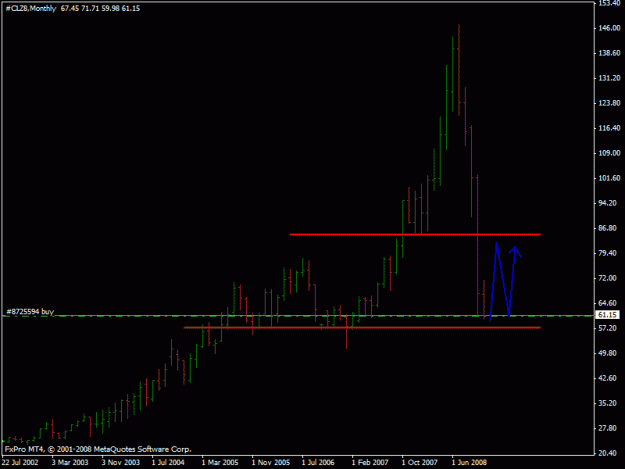The width and height of the screenshot is (625, 469).
Task: Select the upper red horizontal line near 86.80
Action: (x=415, y=235)
